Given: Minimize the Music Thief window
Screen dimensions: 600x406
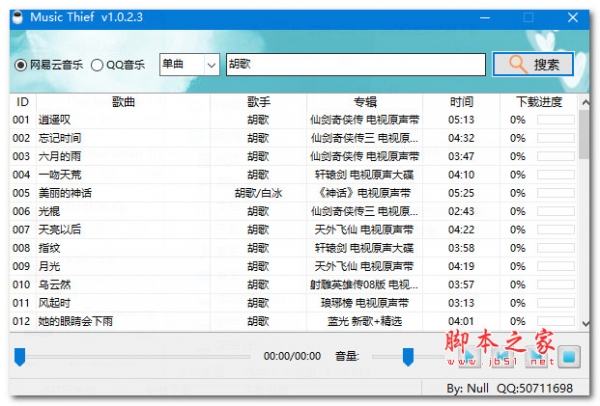Looking at the screenshot, I should click(x=485, y=18).
